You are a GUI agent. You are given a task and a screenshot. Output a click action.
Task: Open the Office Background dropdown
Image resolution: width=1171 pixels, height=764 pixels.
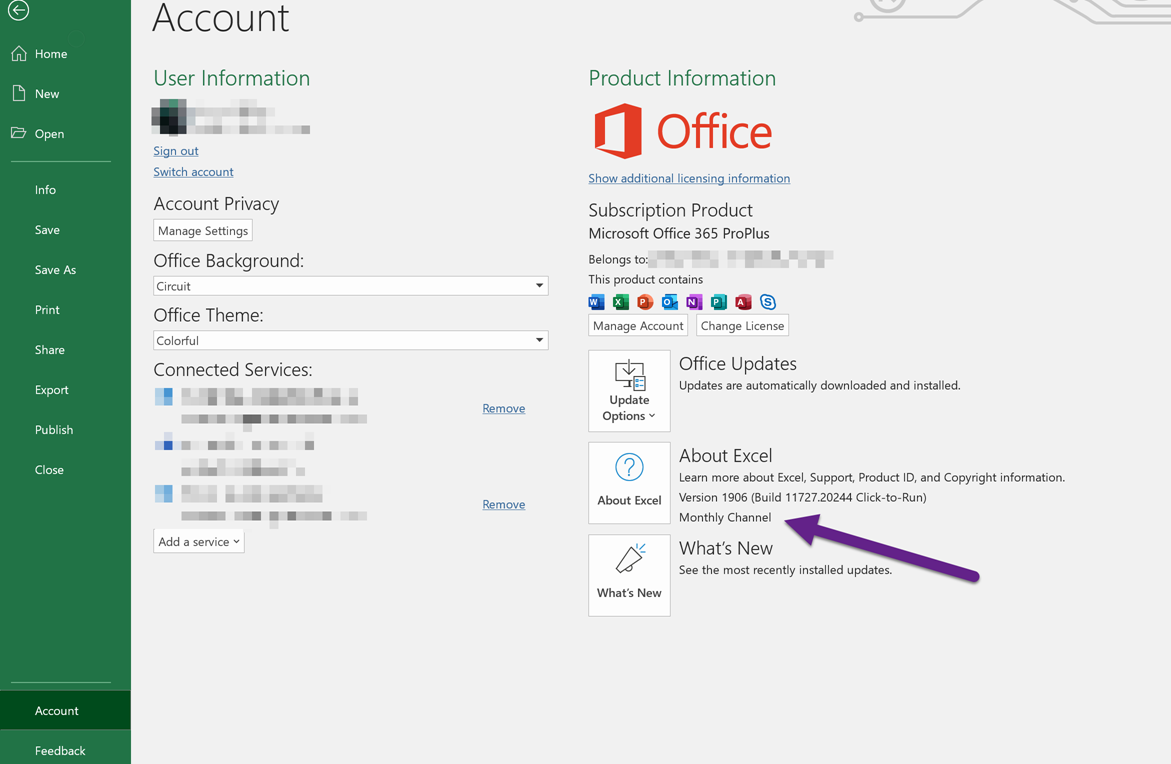tap(350, 286)
